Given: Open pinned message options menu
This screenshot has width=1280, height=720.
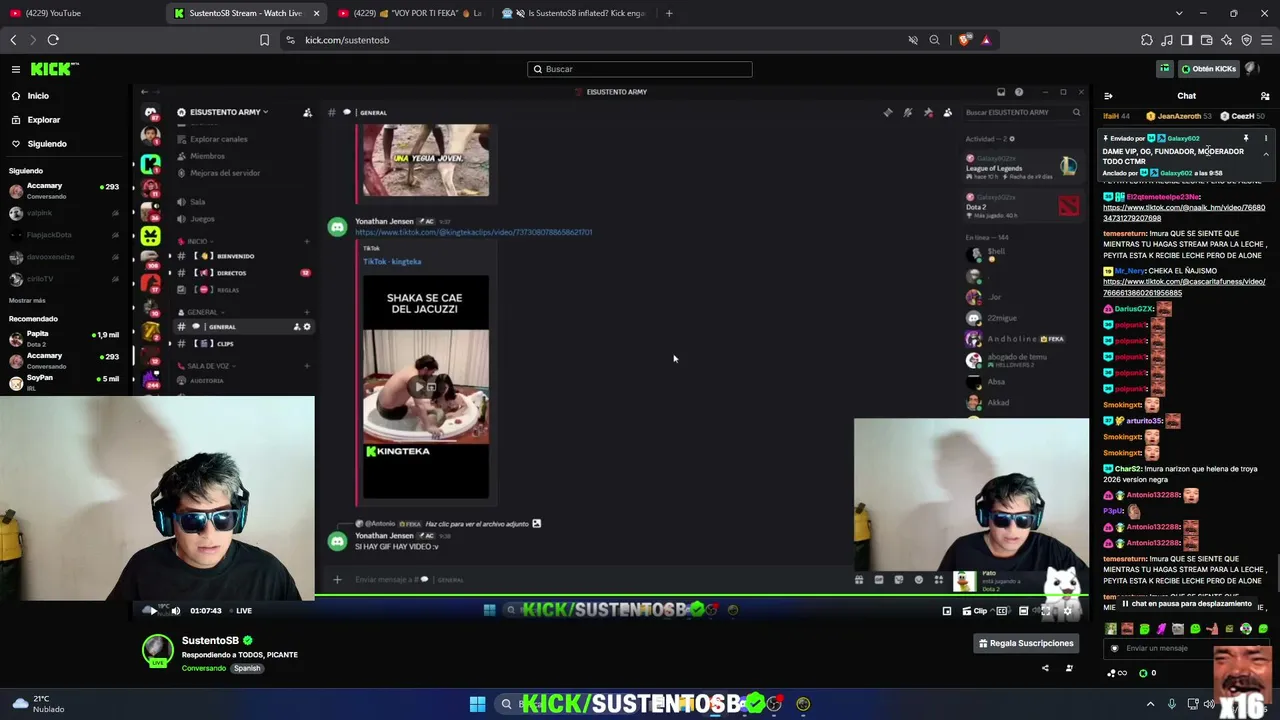Looking at the screenshot, I should (1265, 138).
